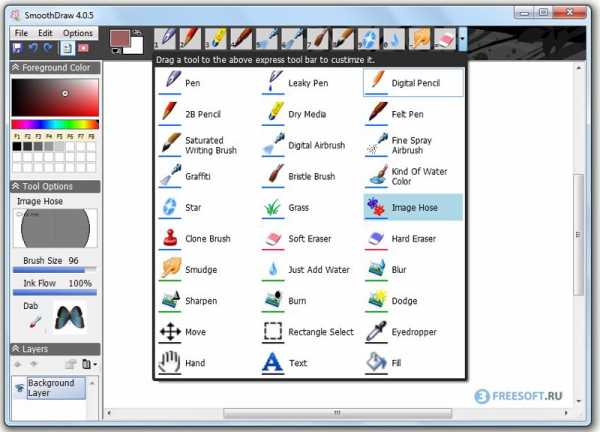
Task: Click the canvas vertical scrollbar
Action: pos(579,234)
